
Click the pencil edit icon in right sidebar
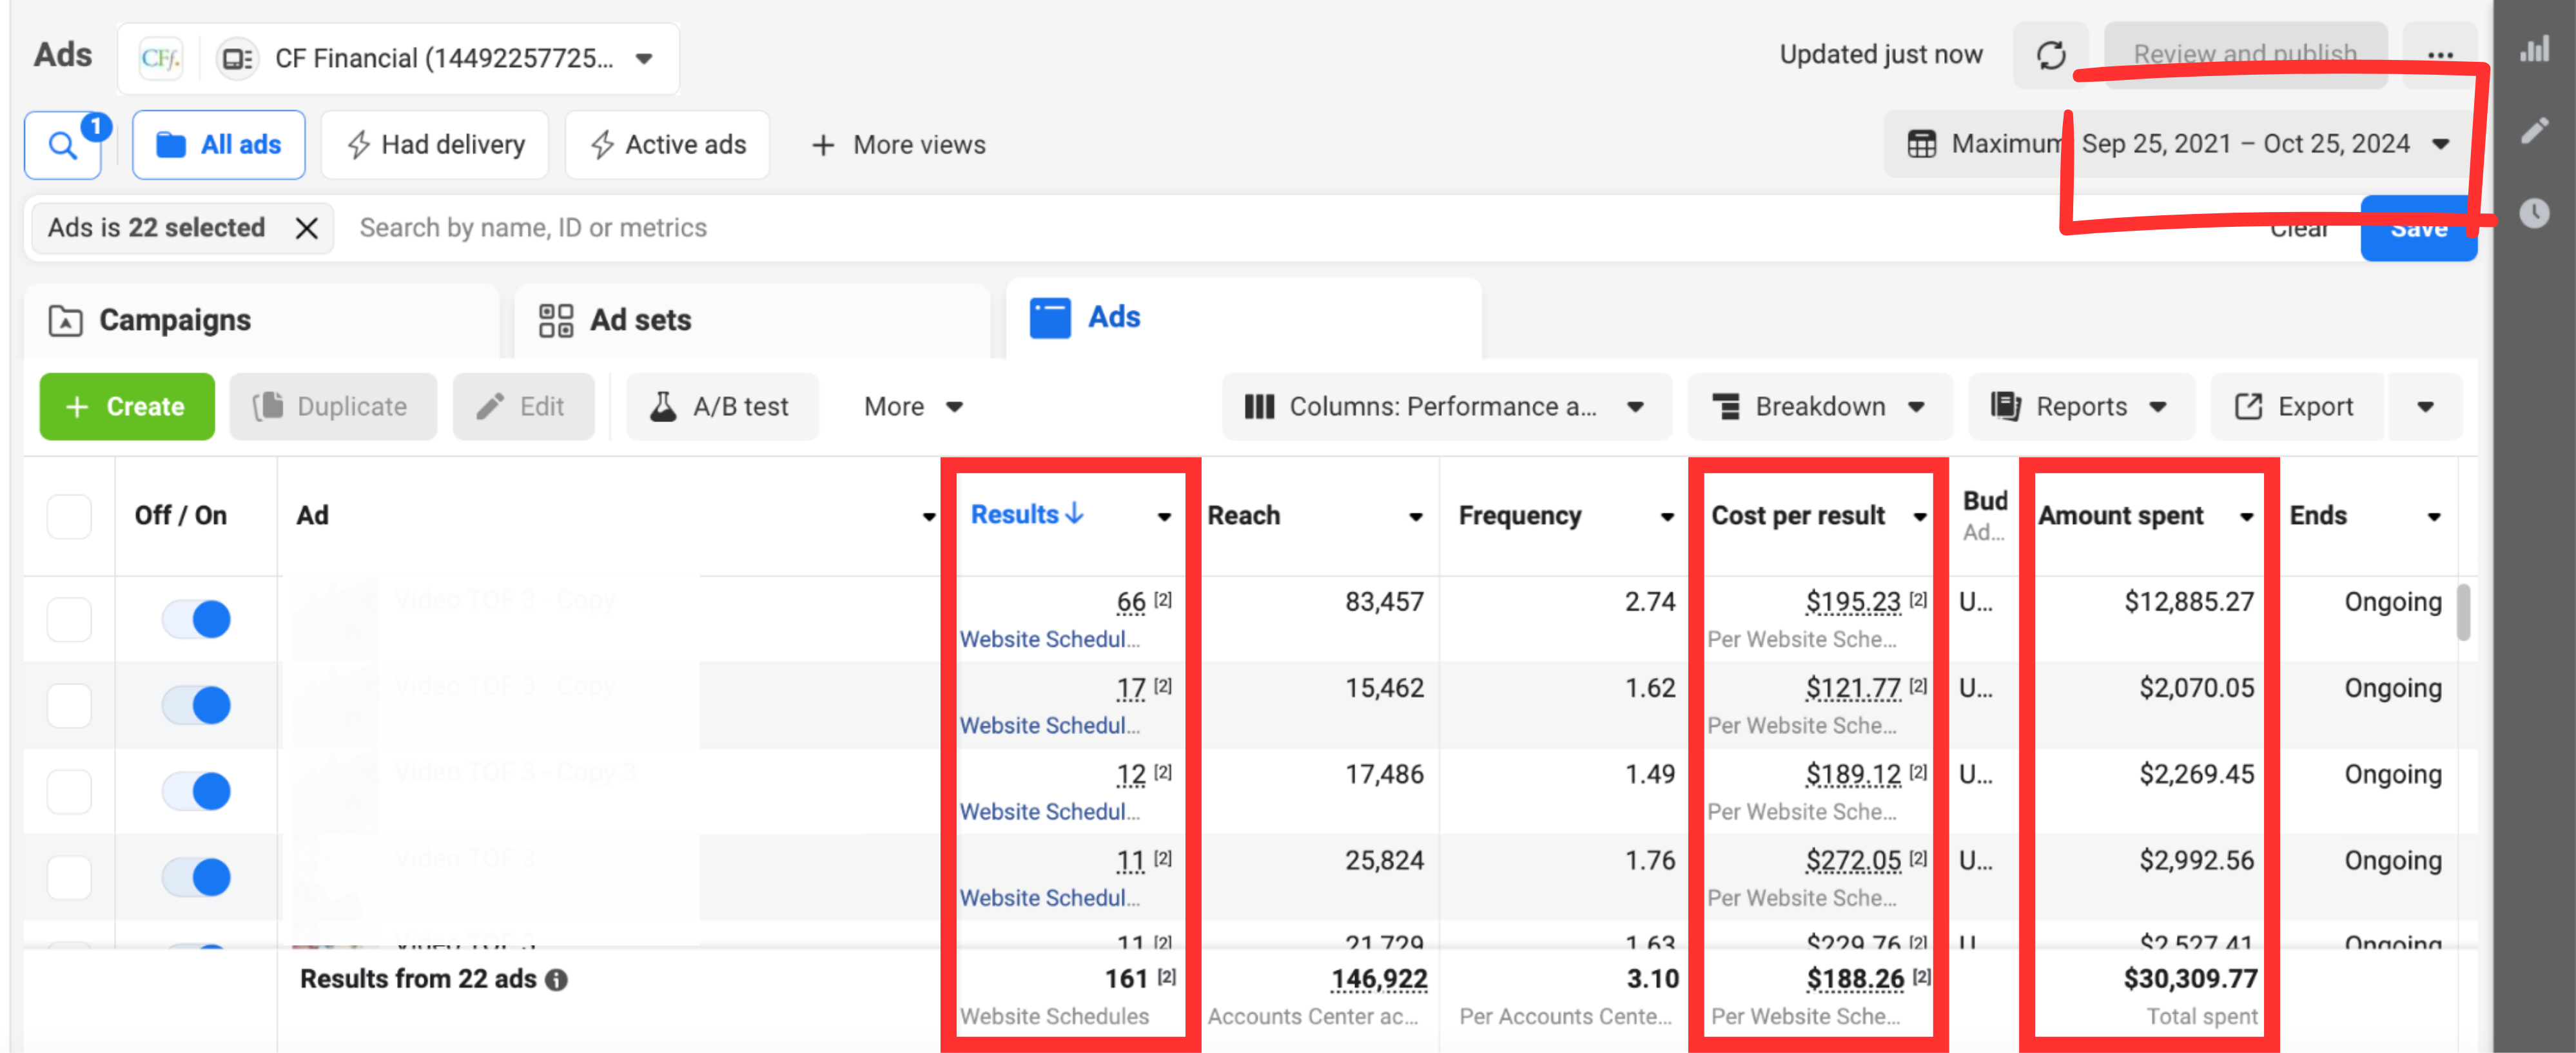point(2535,130)
